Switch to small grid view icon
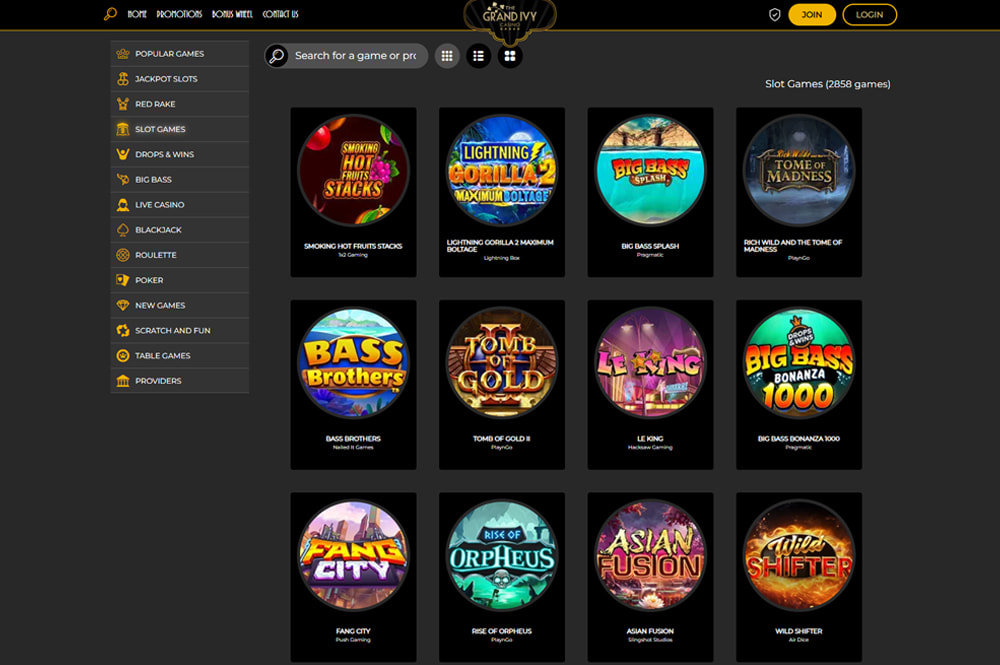The height and width of the screenshot is (665, 1000). tap(447, 56)
